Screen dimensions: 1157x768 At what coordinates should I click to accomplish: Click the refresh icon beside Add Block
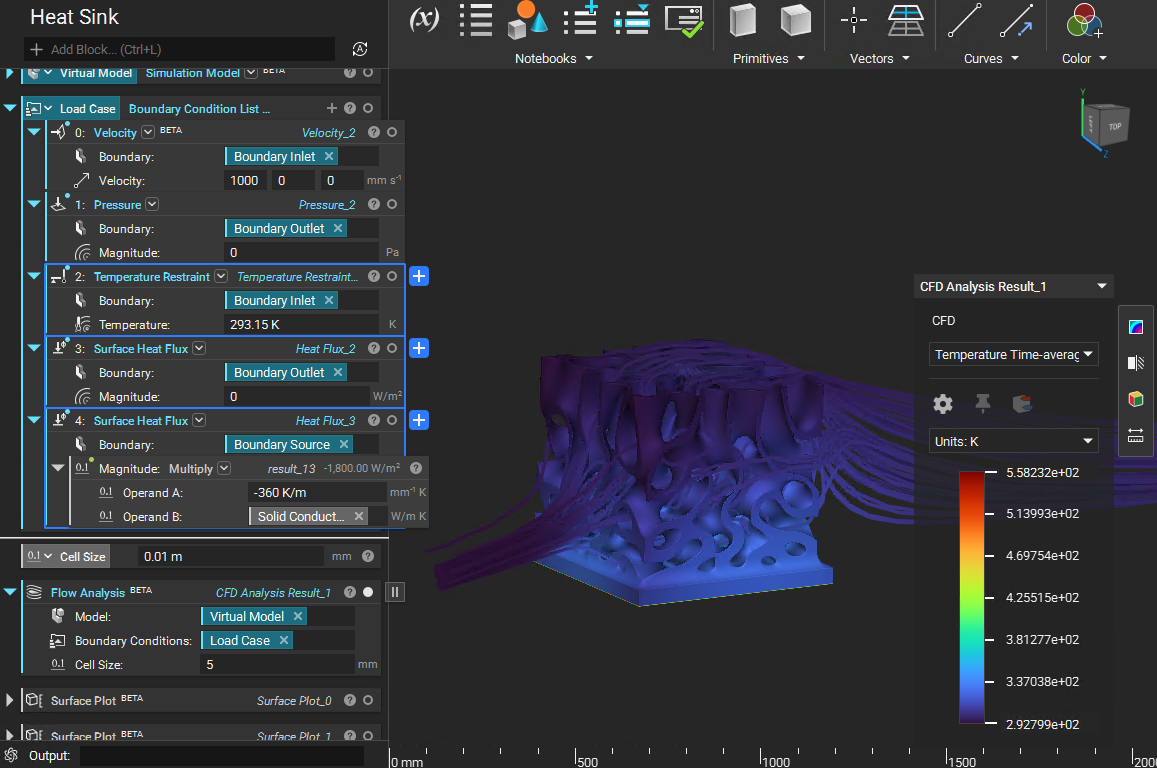(360, 49)
